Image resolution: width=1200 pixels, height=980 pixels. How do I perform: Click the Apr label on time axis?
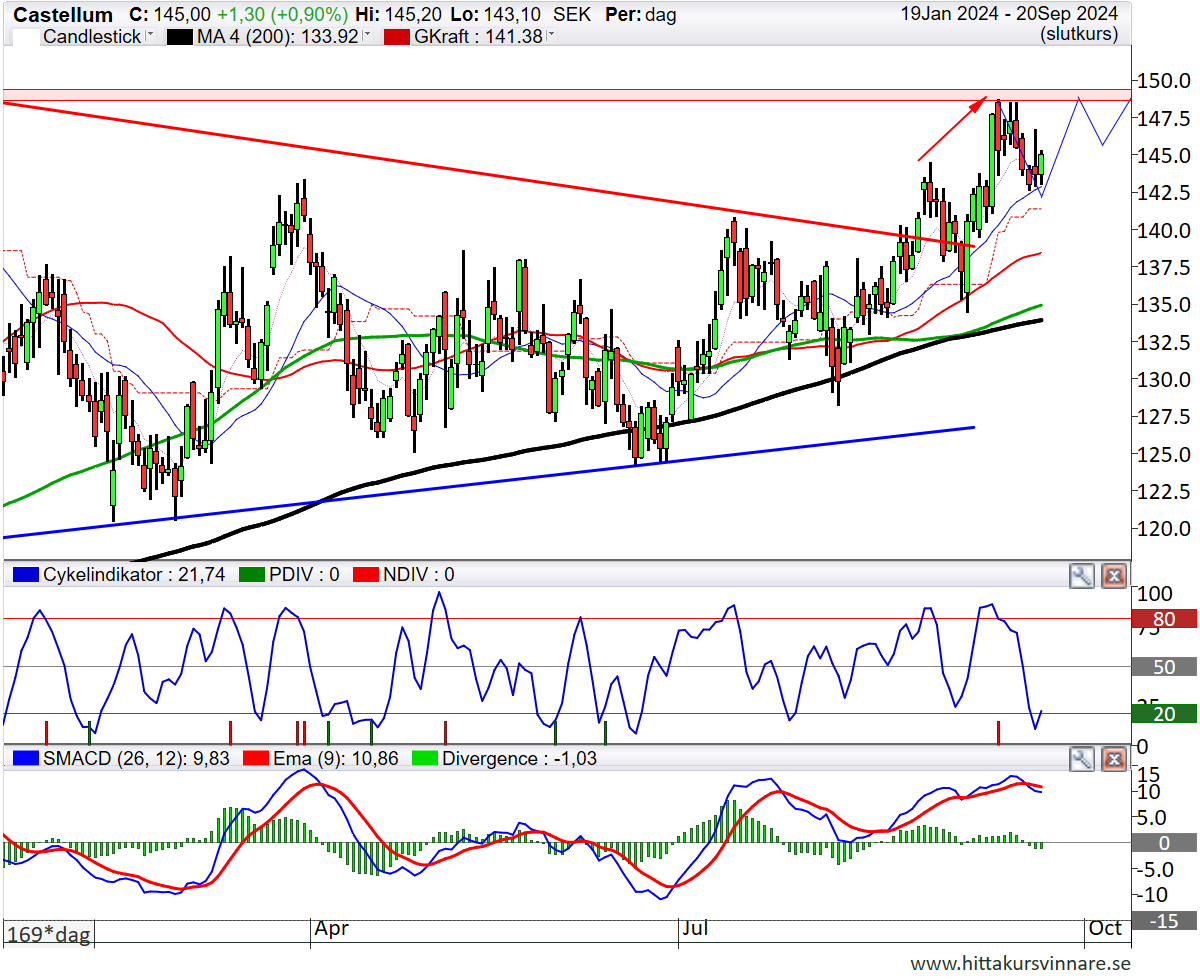pos(331,929)
